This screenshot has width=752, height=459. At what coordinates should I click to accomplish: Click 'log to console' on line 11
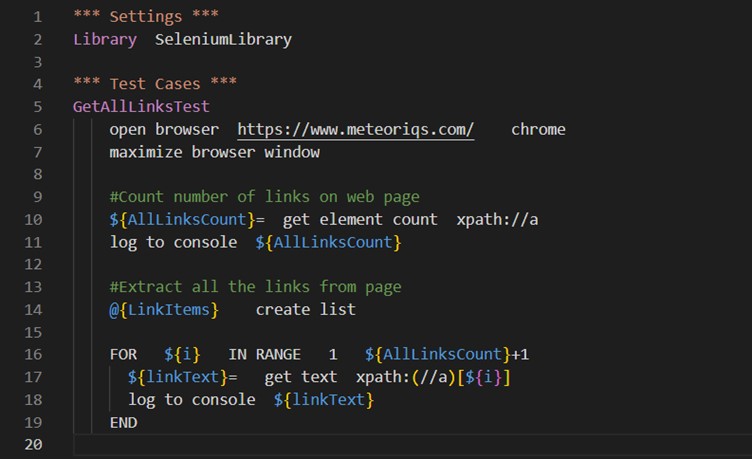[x=173, y=242]
